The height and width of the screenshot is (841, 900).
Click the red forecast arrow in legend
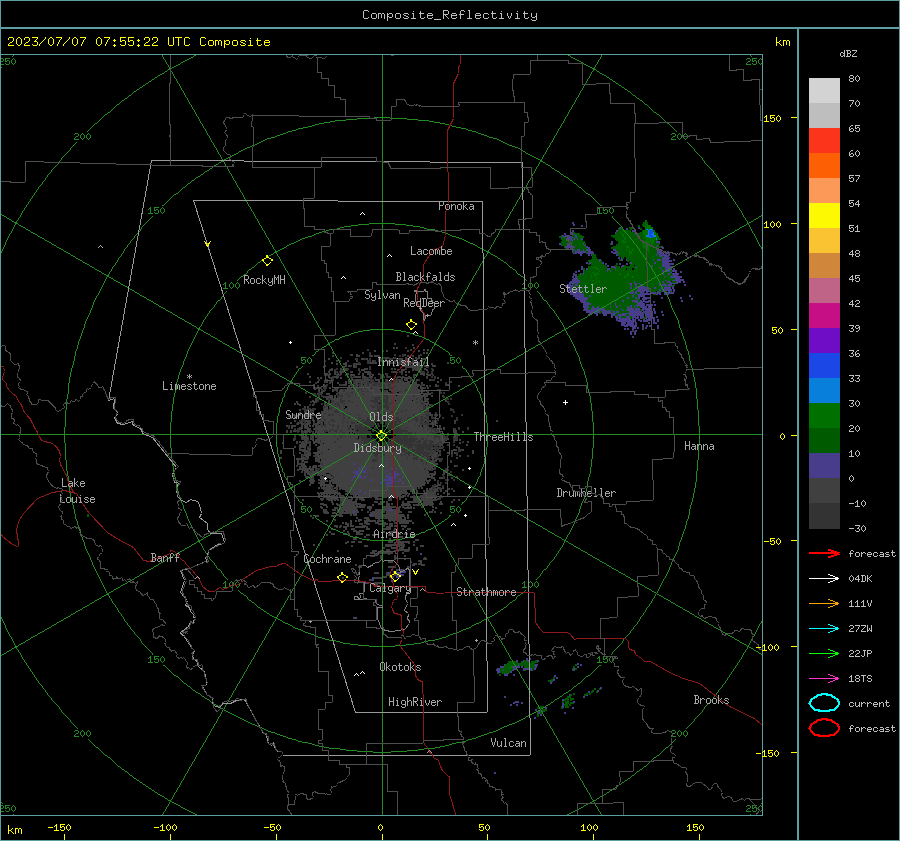click(x=824, y=553)
